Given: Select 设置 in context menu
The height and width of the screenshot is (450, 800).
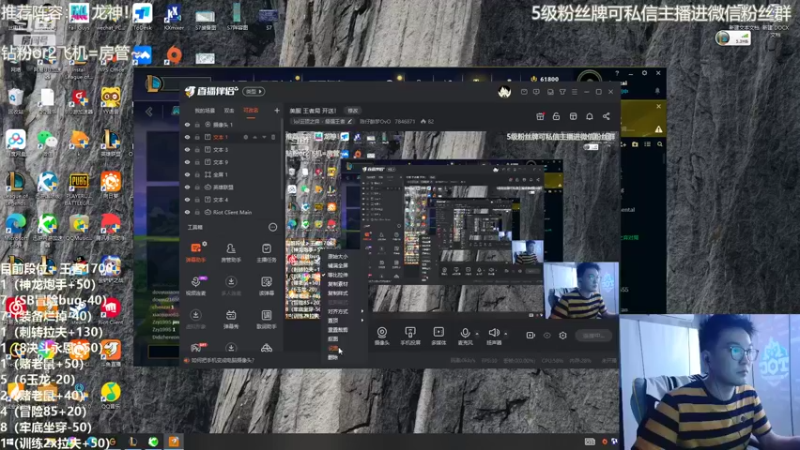Looking at the screenshot, I should pos(333,348).
